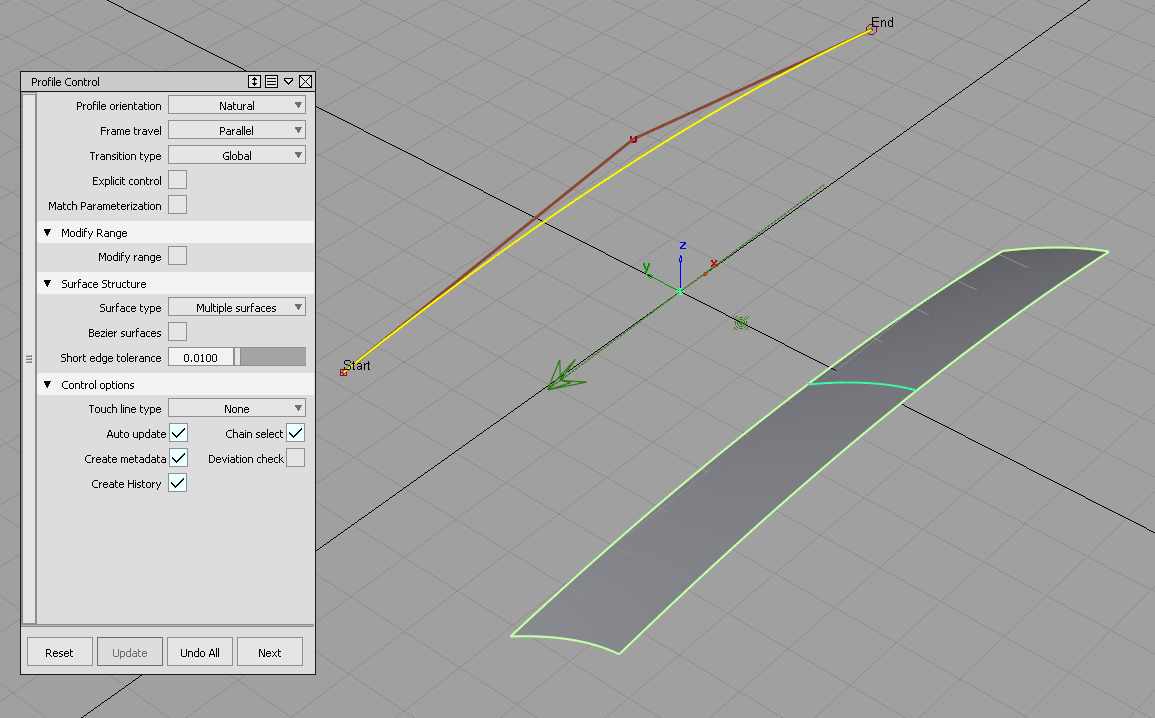Collapse the Modify Range section
The height and width of the screenshot is (718, 1155).
pos(45,232)
